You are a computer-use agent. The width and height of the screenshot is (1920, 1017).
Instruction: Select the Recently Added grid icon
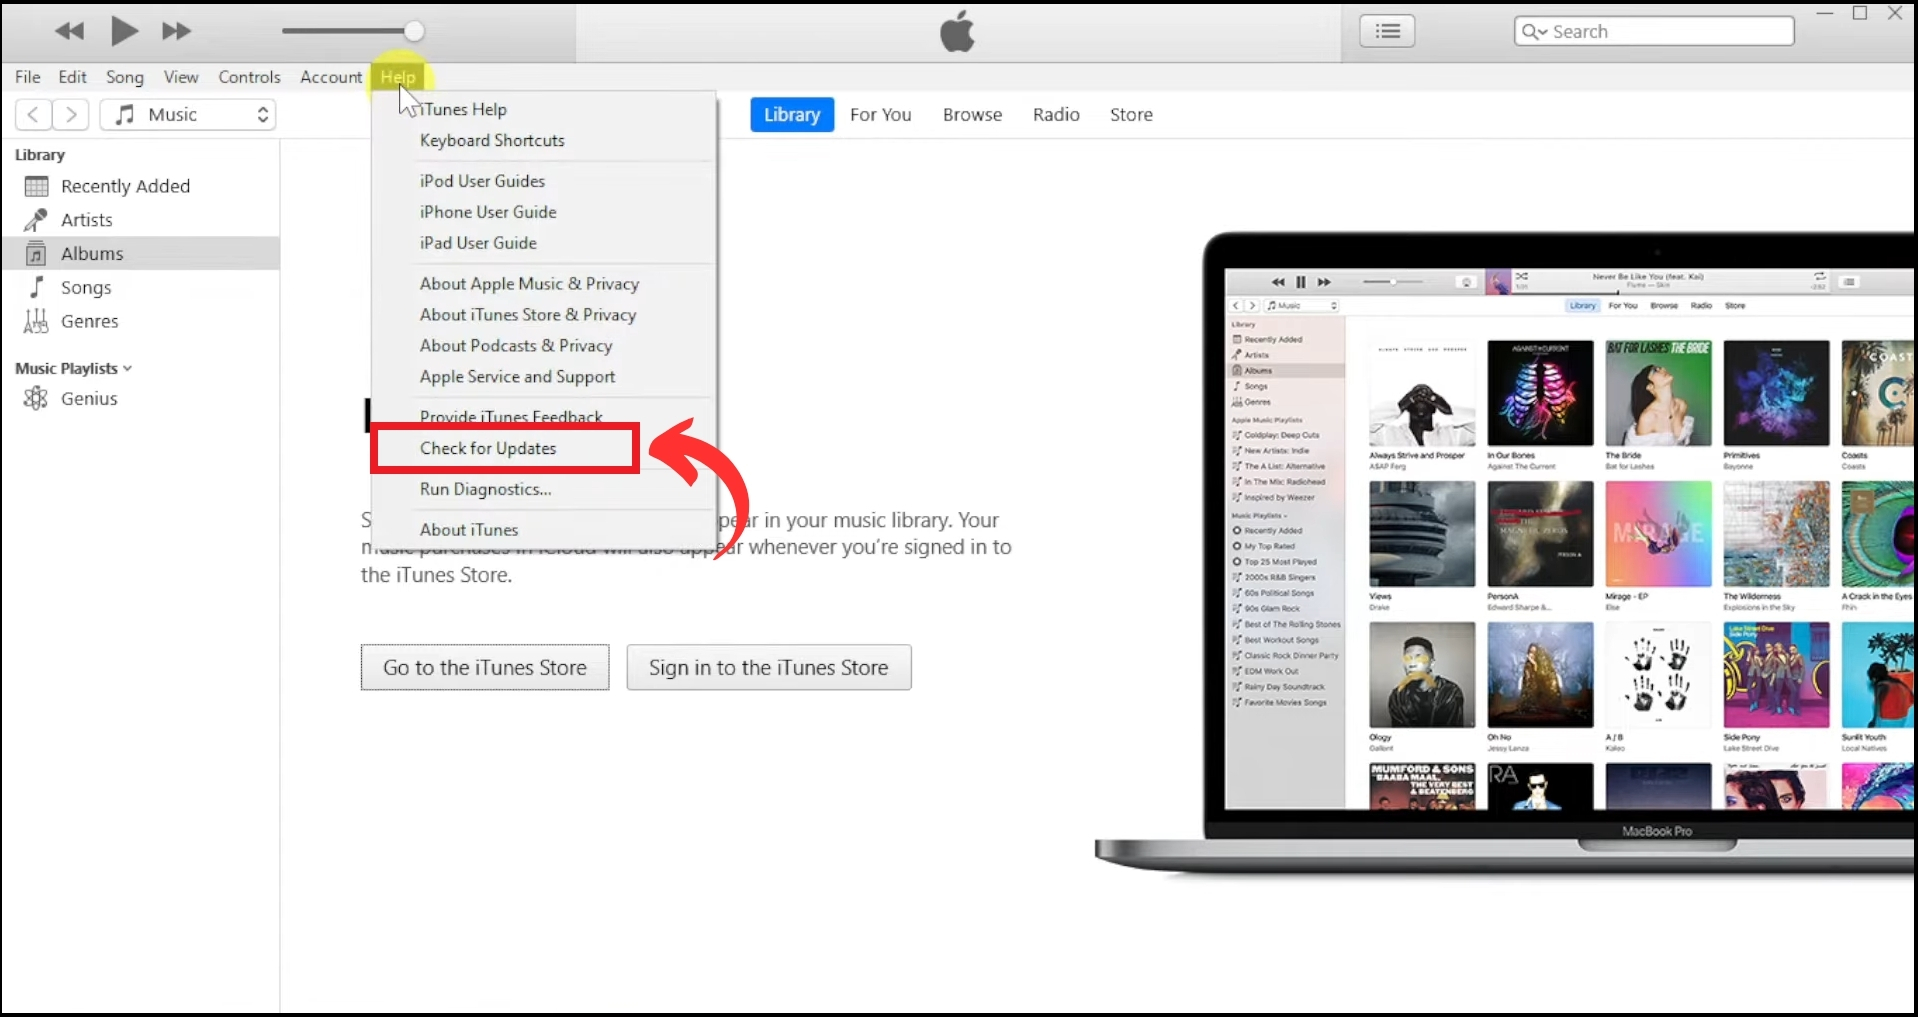pyautogui.click(x=36, y=186)
